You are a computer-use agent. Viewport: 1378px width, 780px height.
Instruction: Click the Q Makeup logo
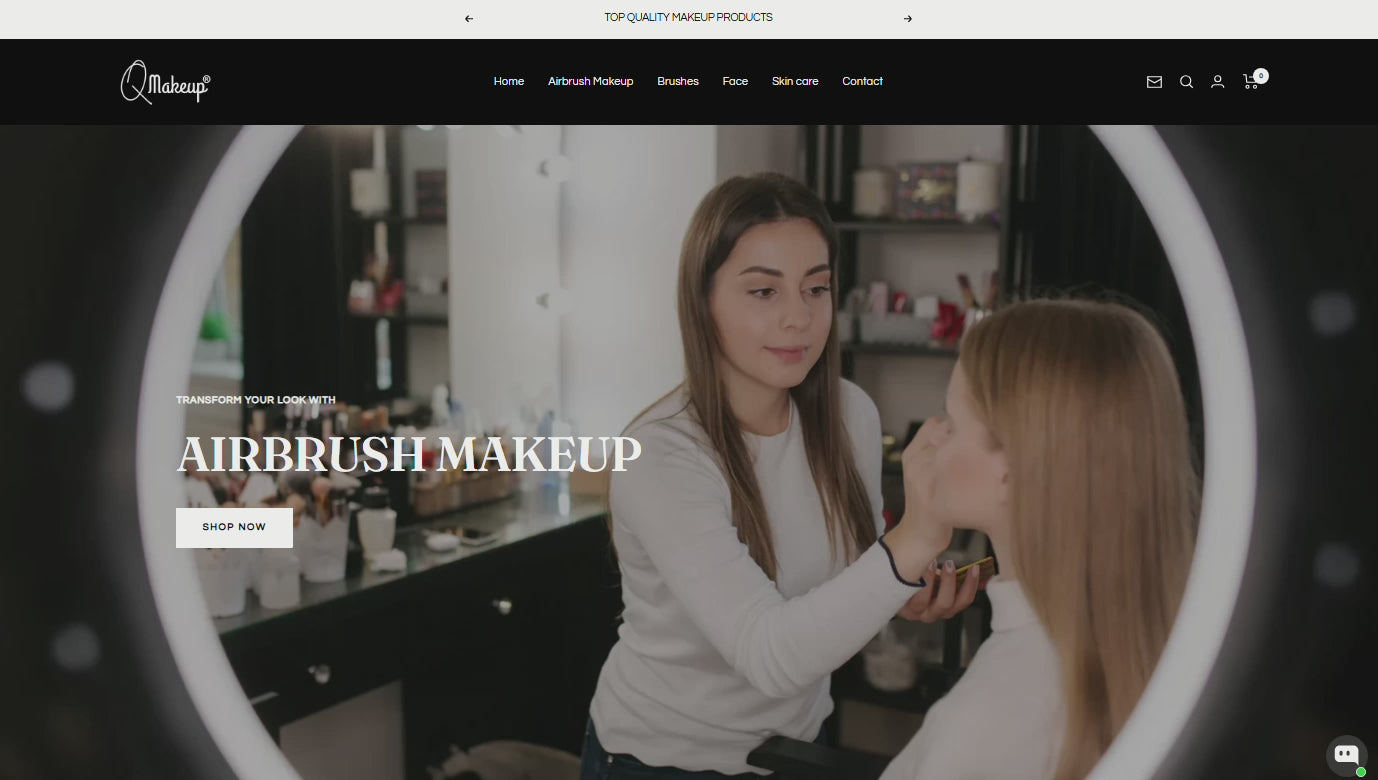(x=166, y=82)
